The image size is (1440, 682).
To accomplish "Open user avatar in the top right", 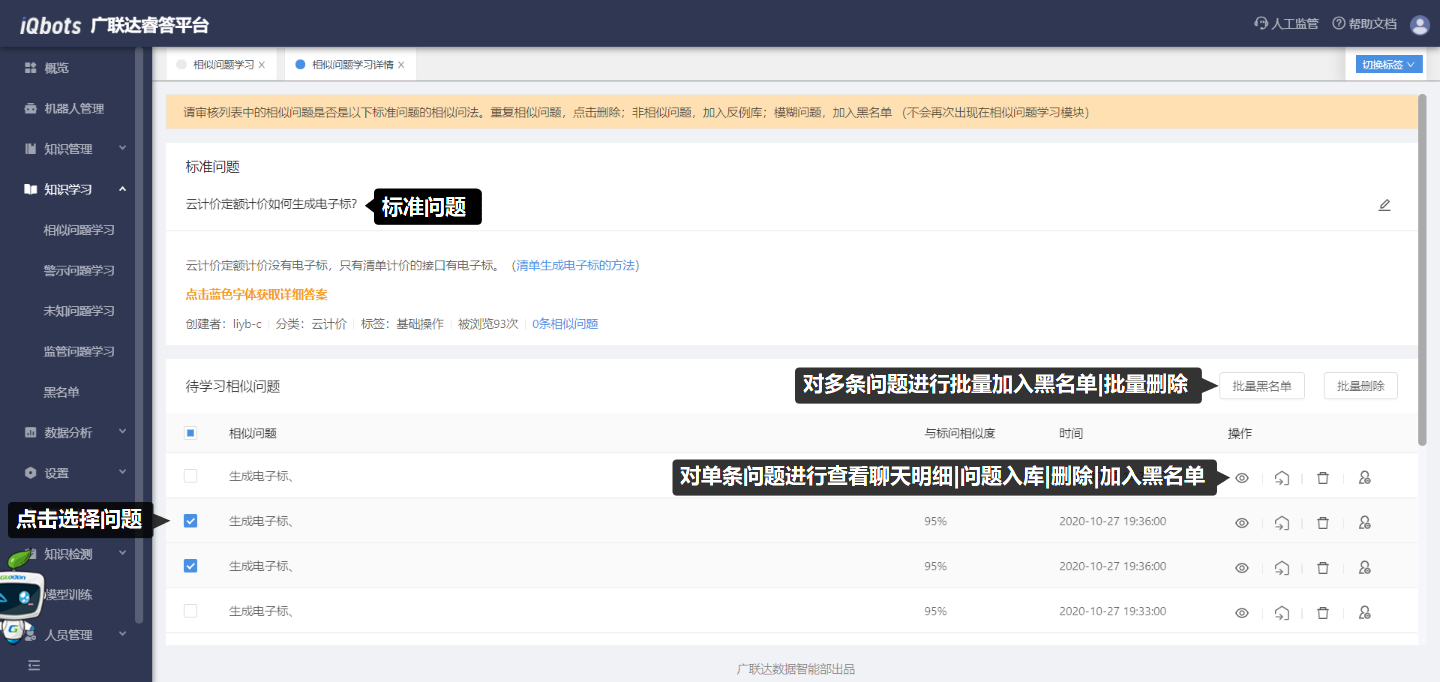I will point(1419,25).
